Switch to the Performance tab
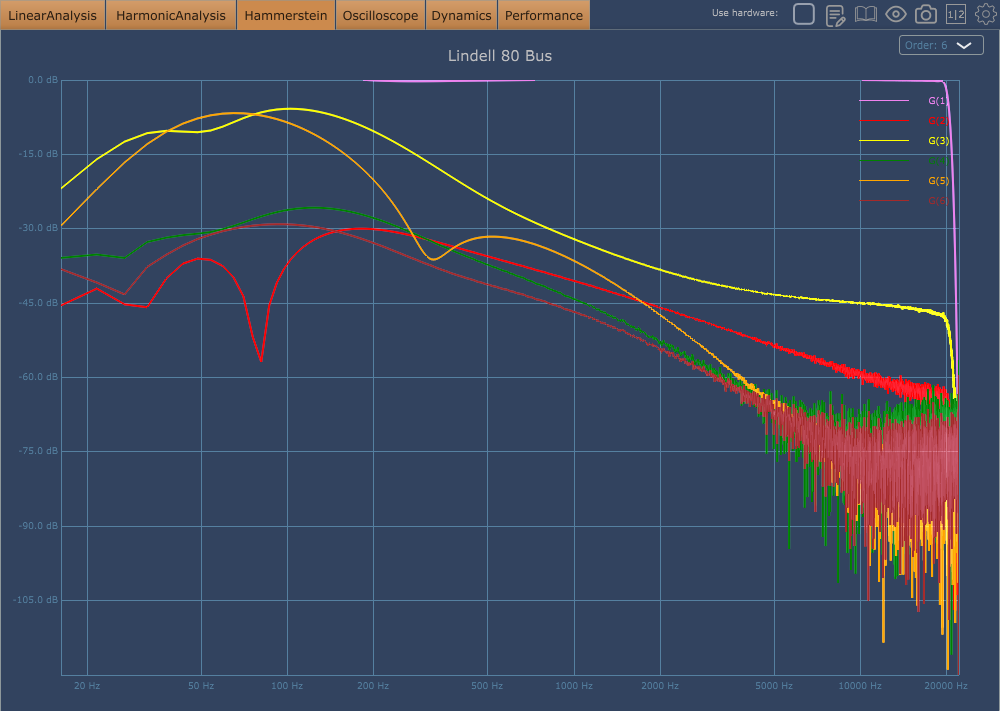This screenshot has width=1000, height=711. pyautogui.click(x=544, y=15)
